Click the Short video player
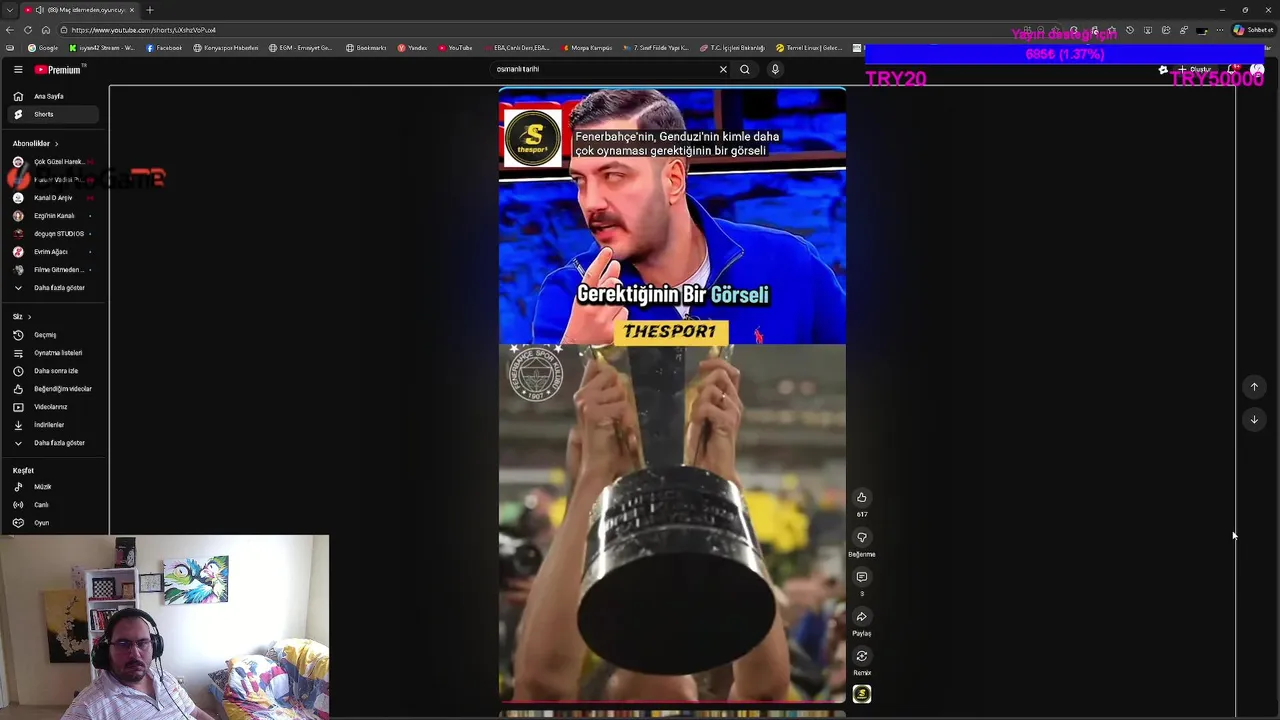 [672, 395]
